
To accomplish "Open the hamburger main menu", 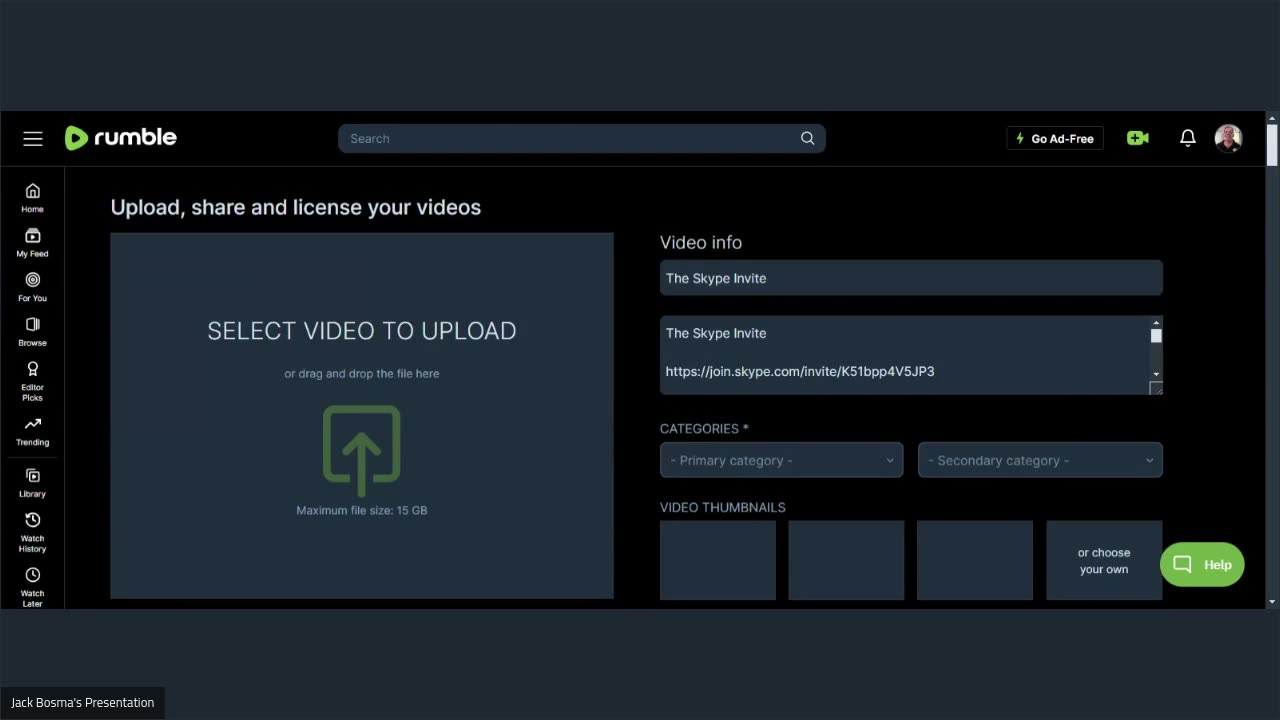I will click(33, 139).
